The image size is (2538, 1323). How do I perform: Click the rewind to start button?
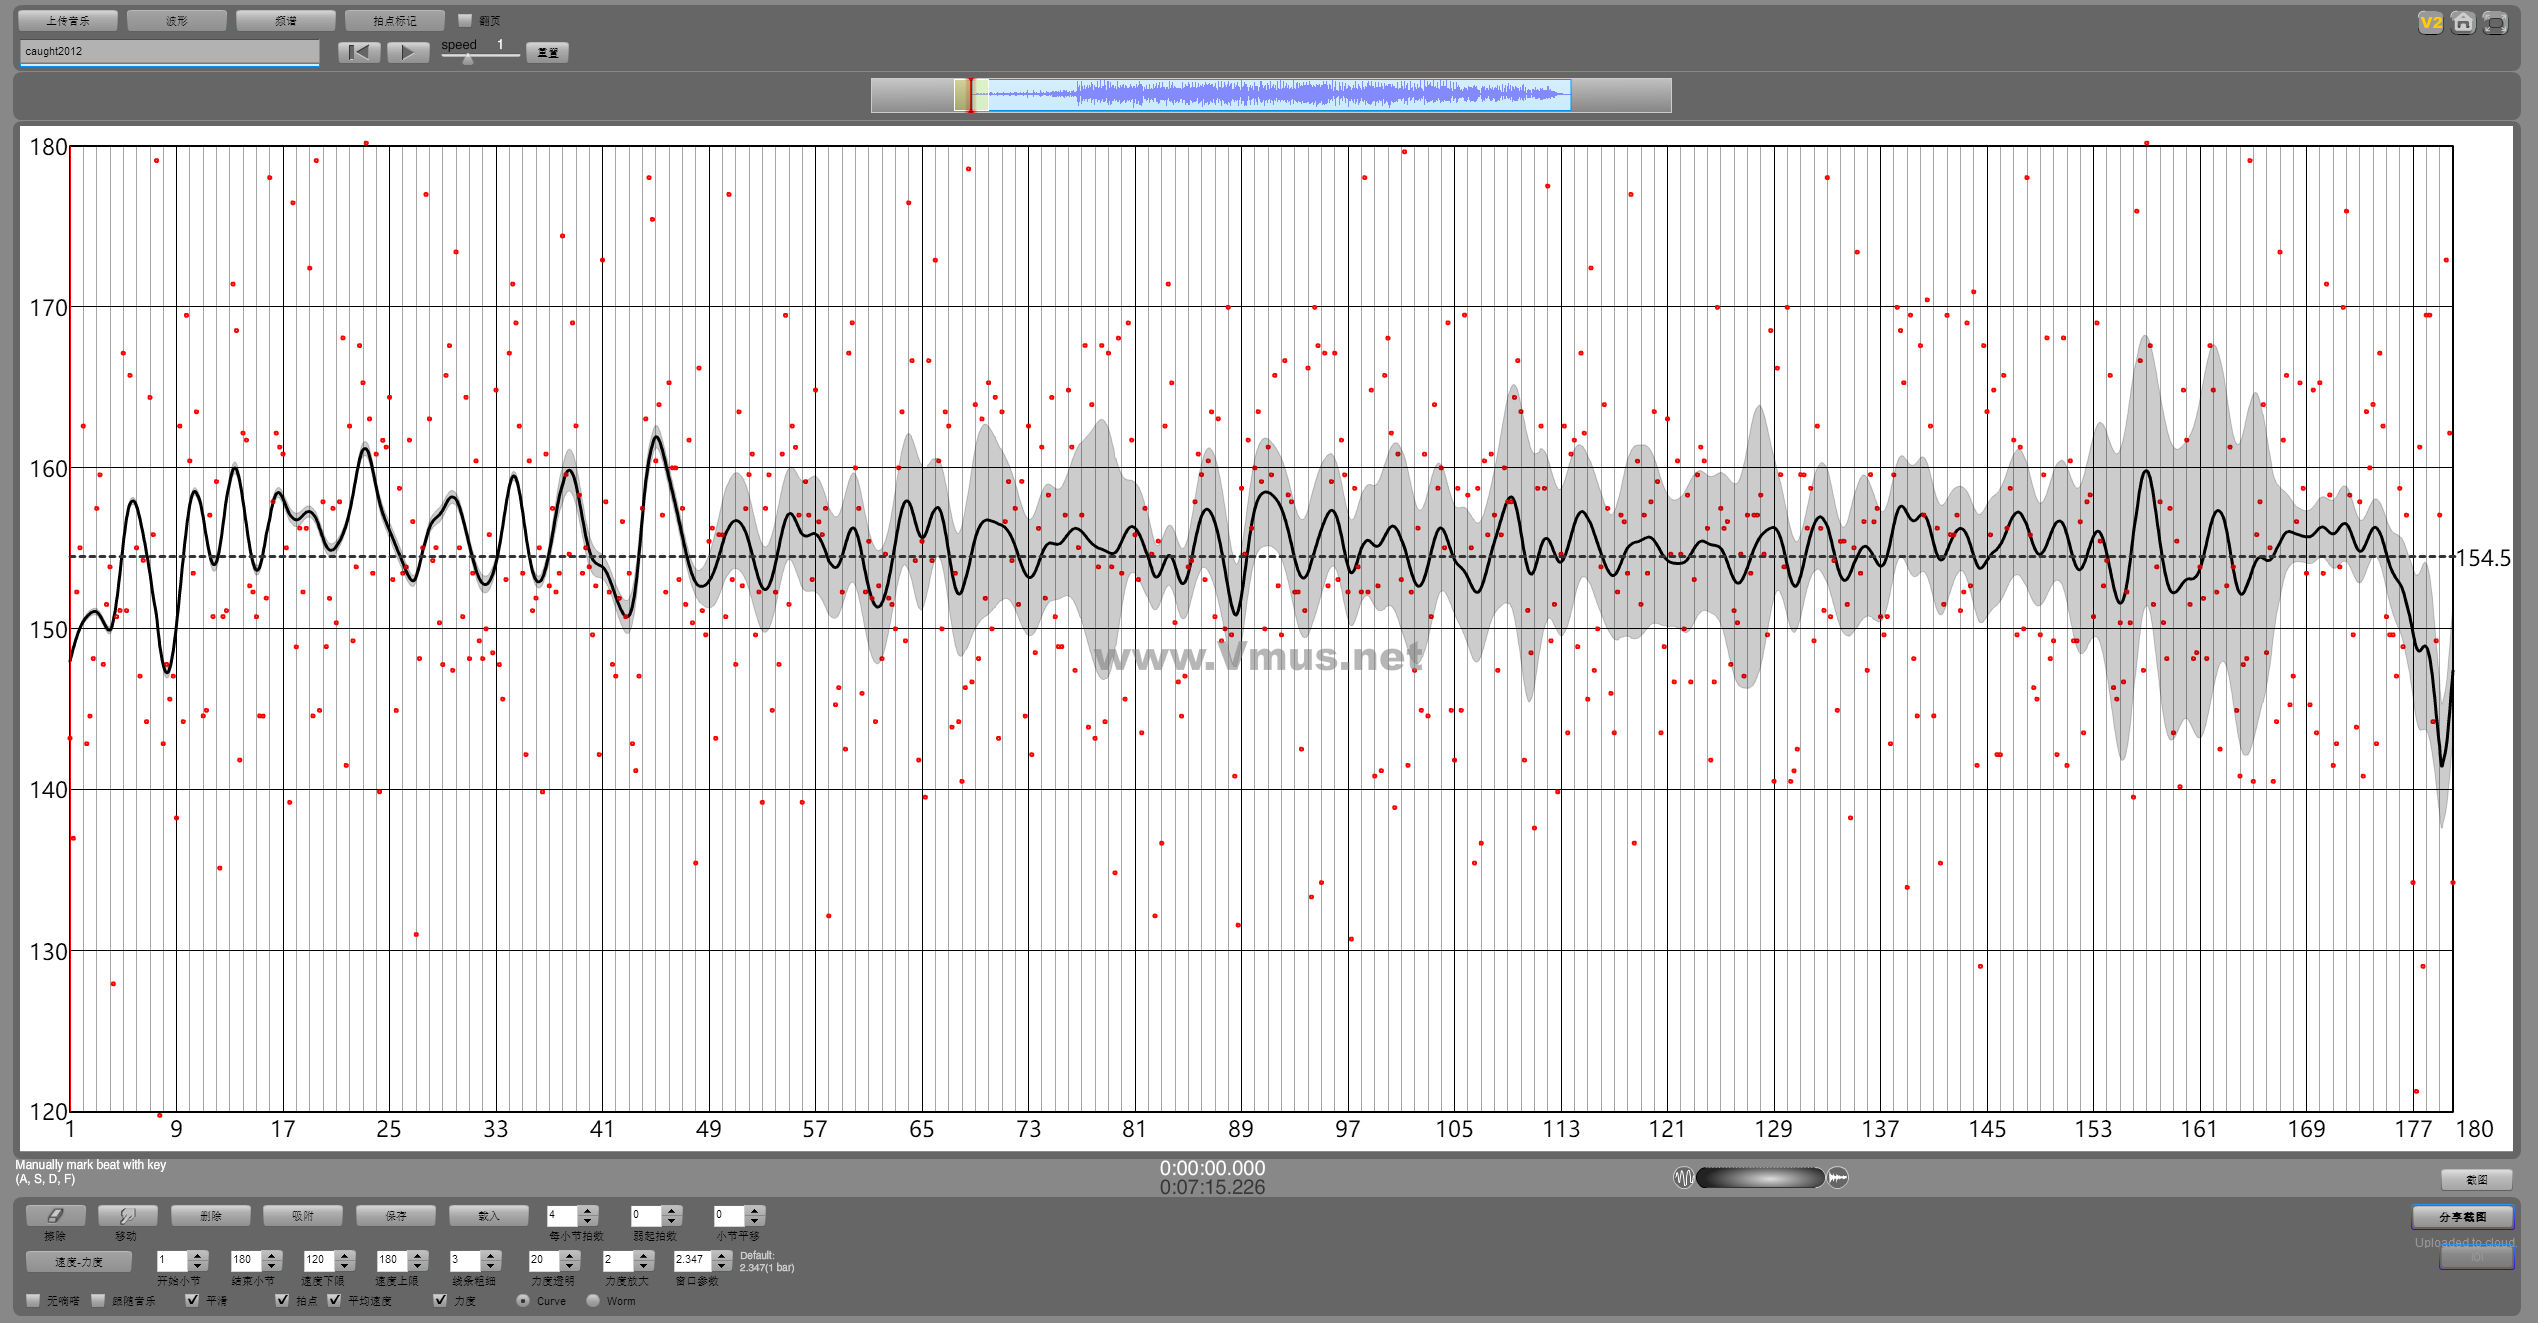coord(359,52)
